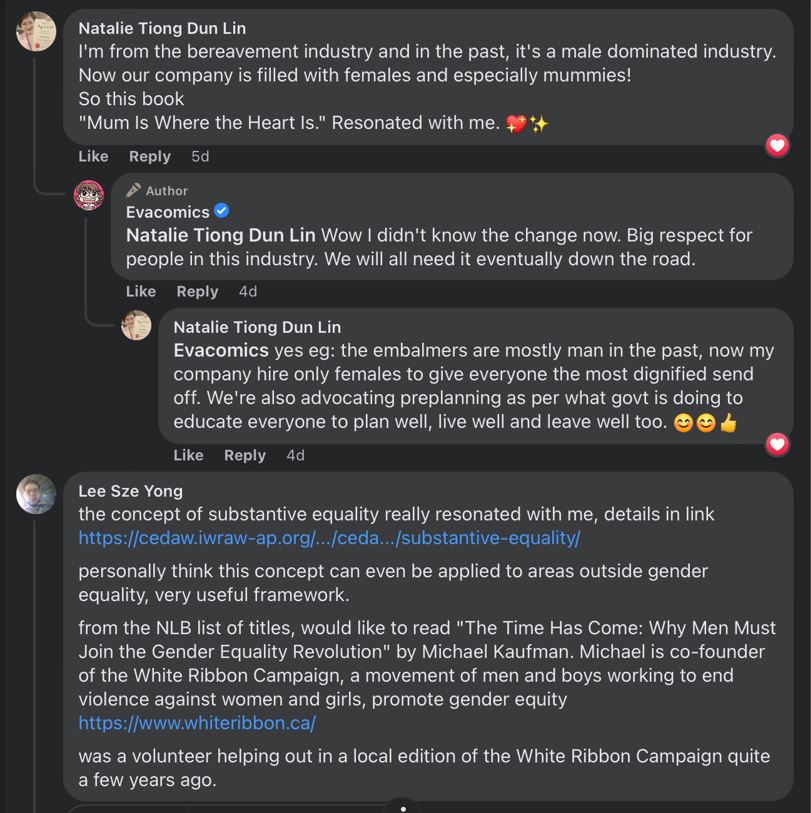Open the cedaw.iwraw-ap.org substantive-equality link
Screen dimensions: 811x813
[329, 538]
